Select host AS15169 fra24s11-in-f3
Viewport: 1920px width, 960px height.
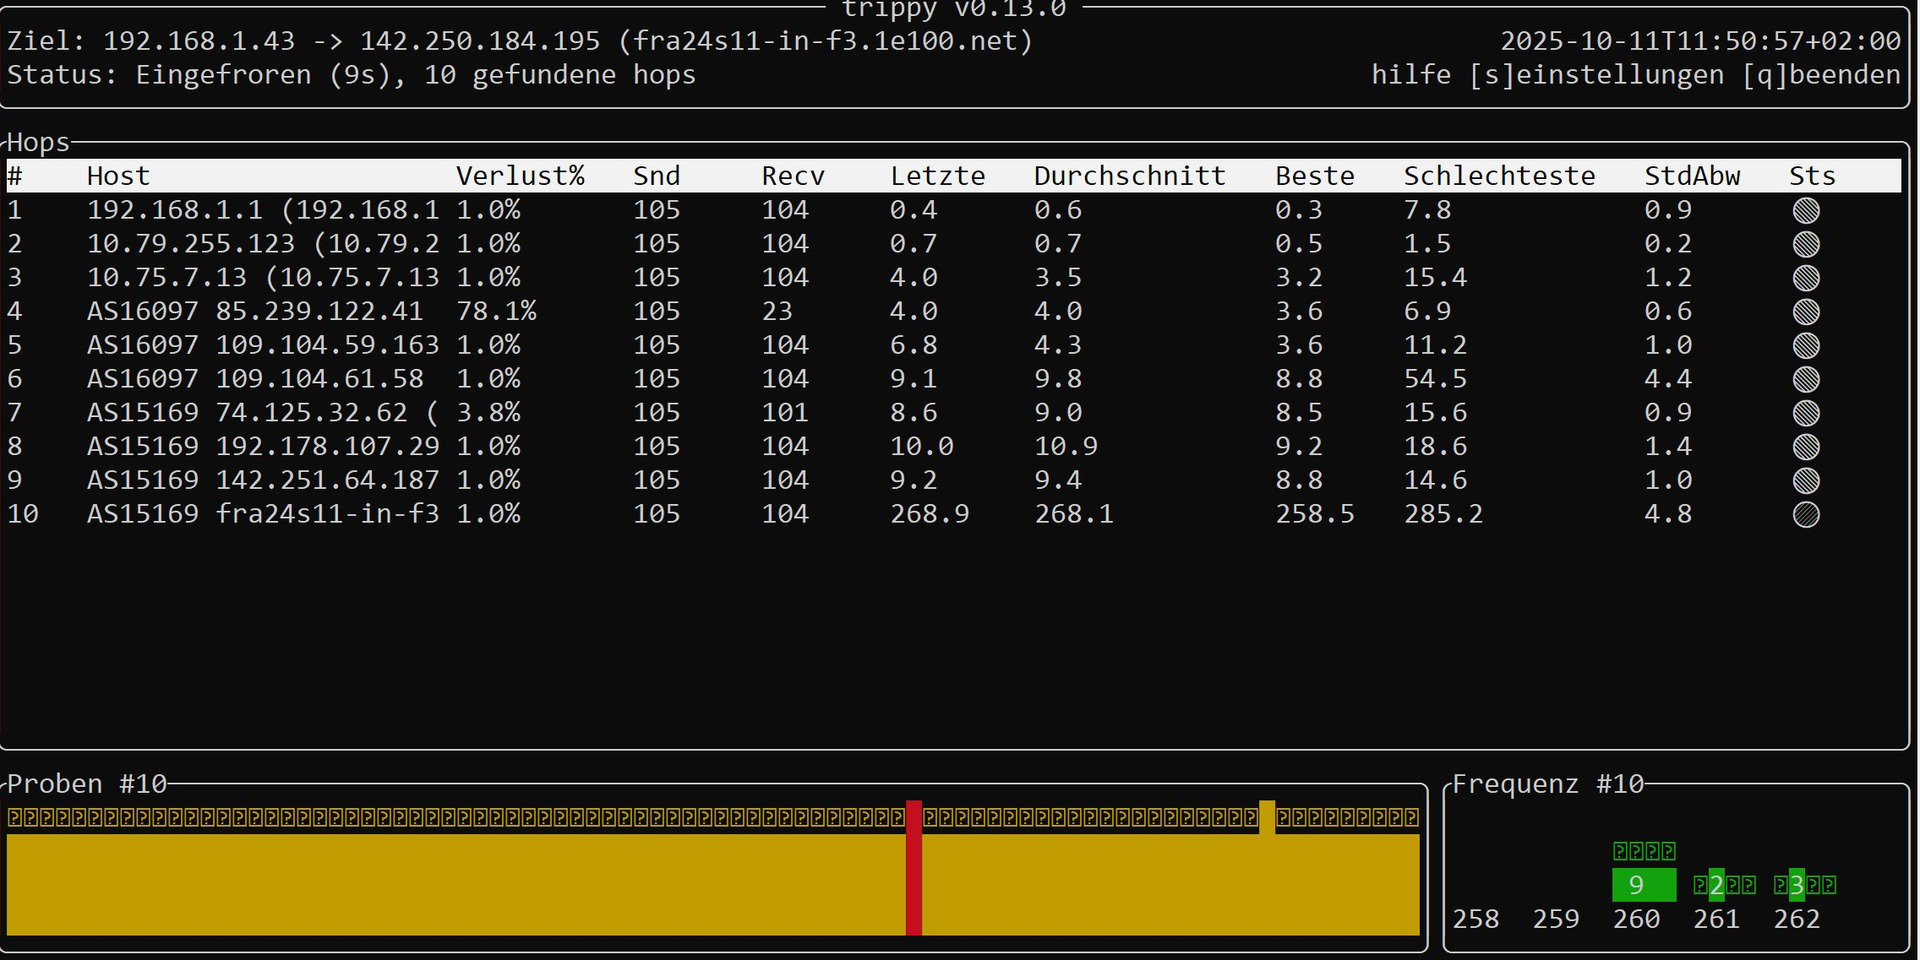[263, 514]
